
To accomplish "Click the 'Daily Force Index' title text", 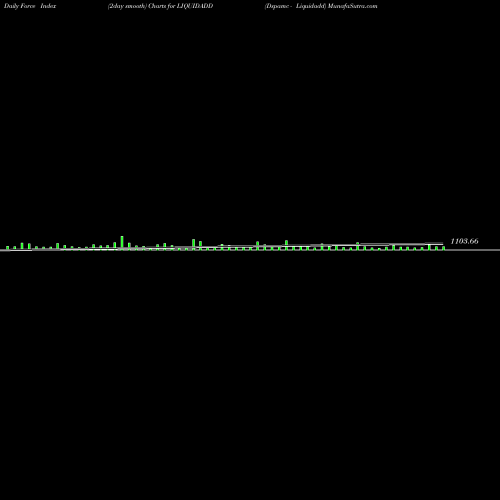I will [x=30, y=6].
